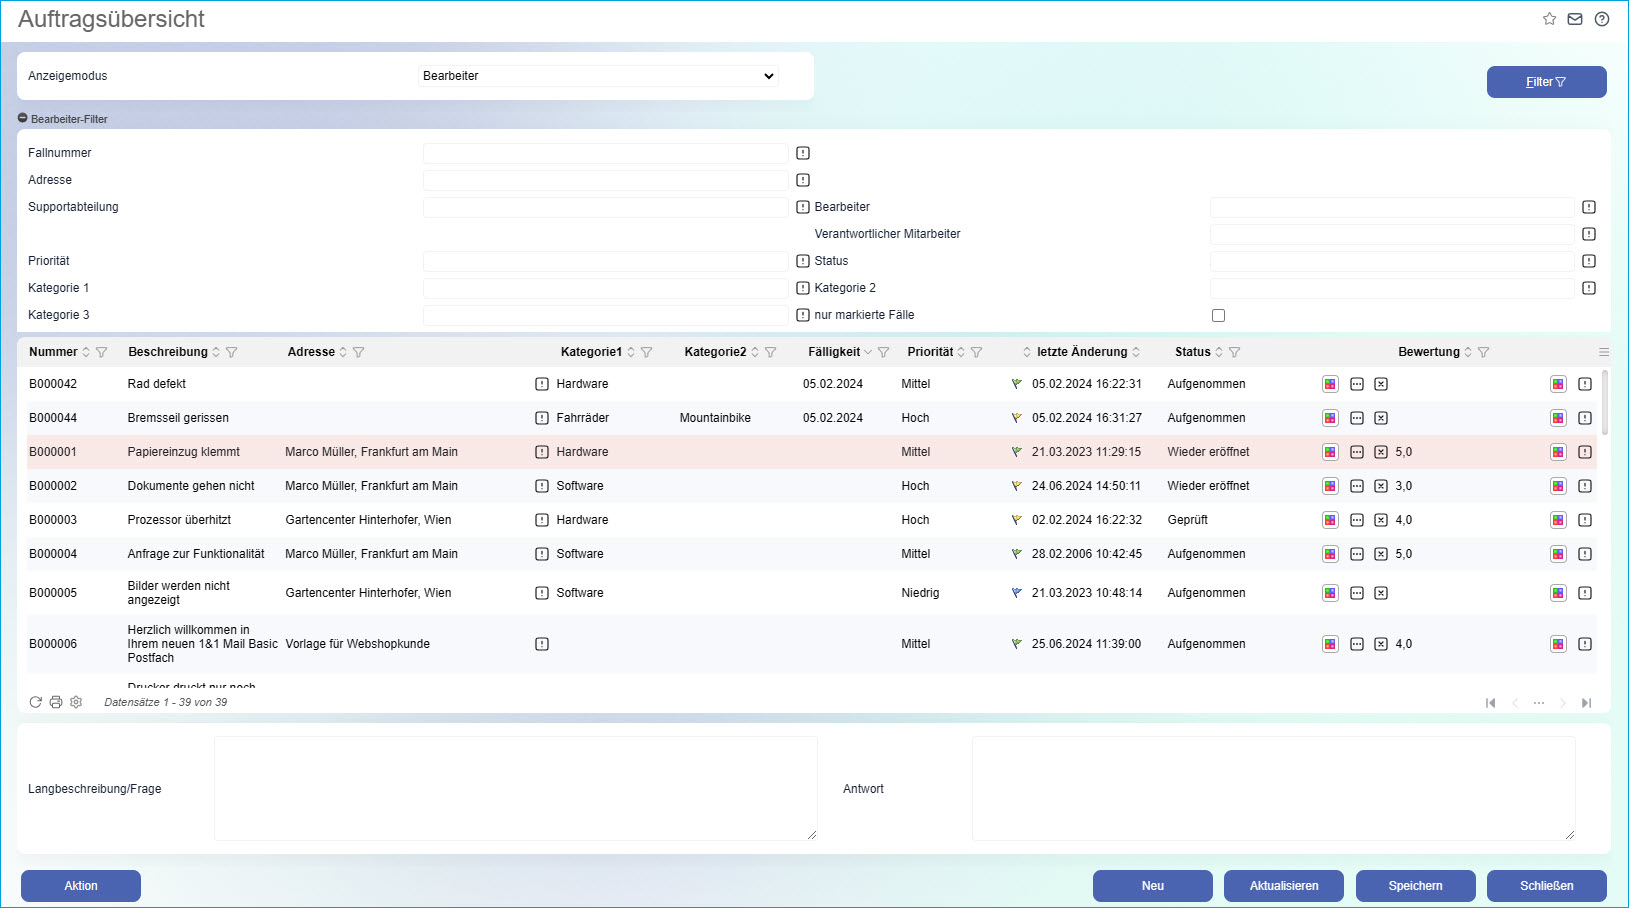Click the X icon in row B000042
The width and height of the screenshot is (1629, 908).
[1381, 384]
